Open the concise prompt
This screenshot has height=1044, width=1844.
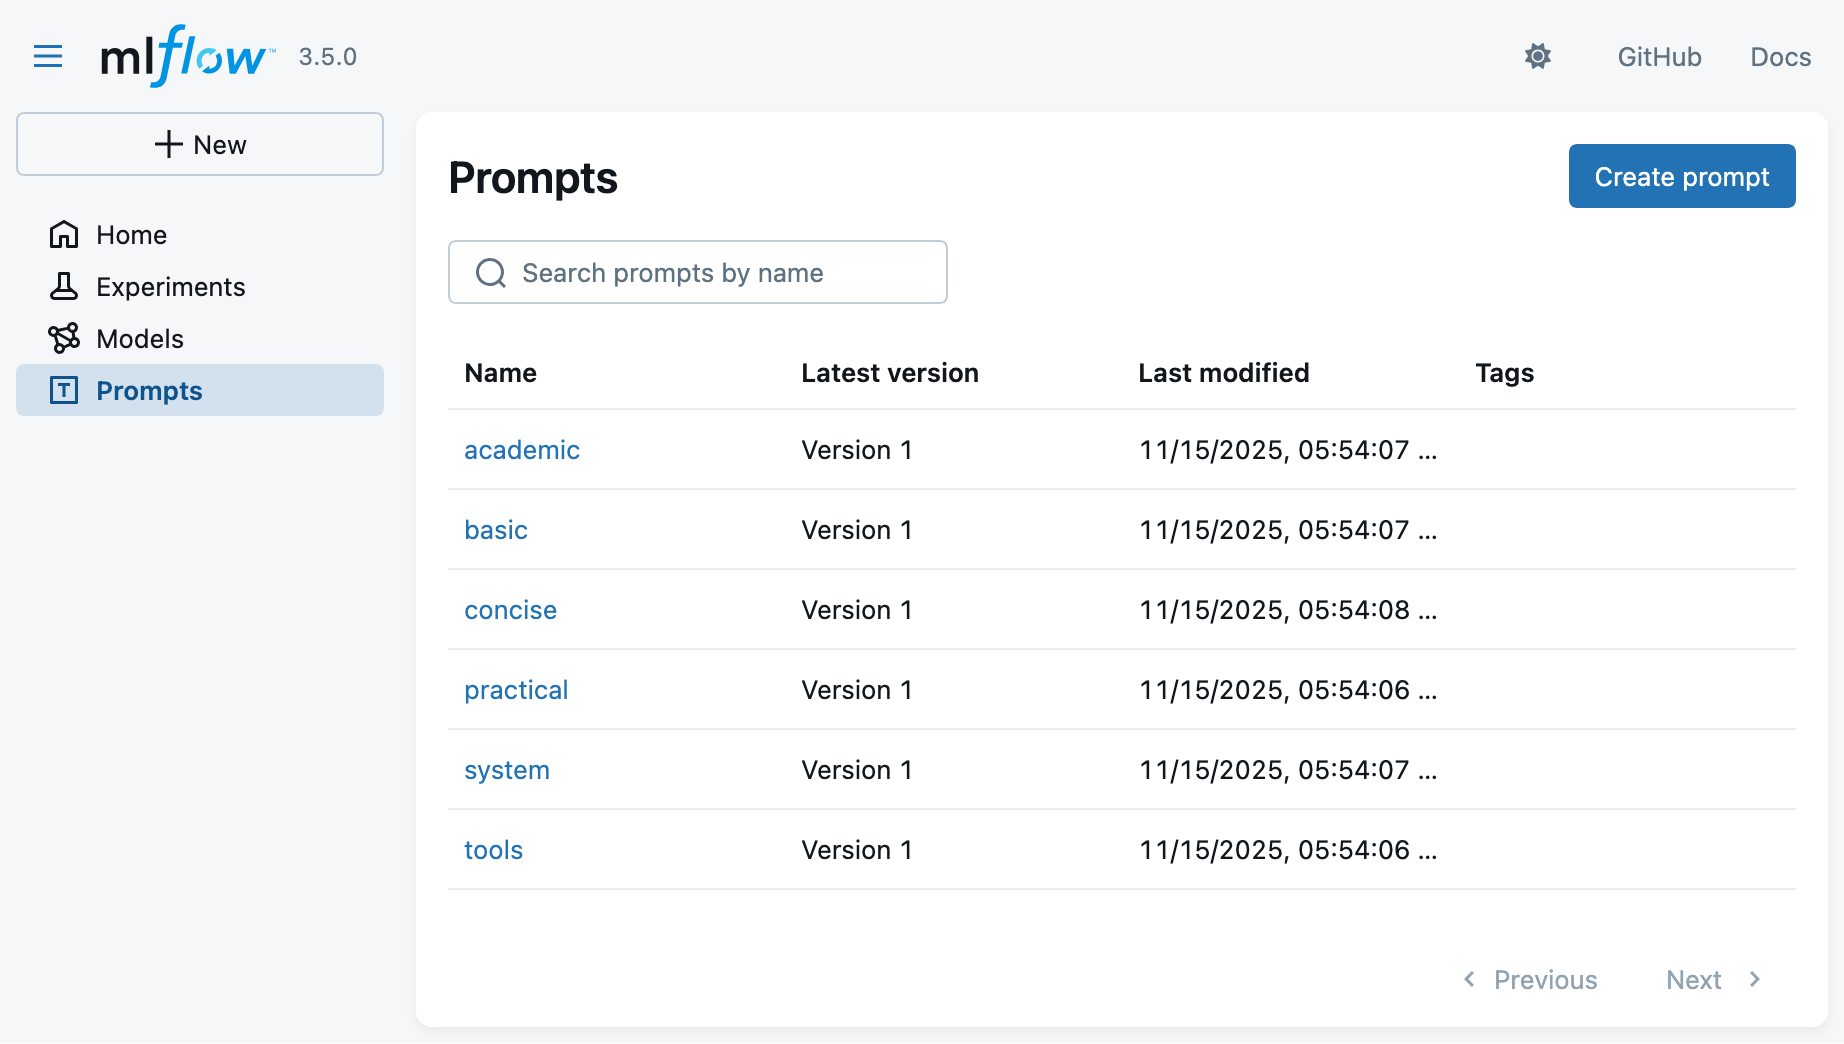(510, 610)
